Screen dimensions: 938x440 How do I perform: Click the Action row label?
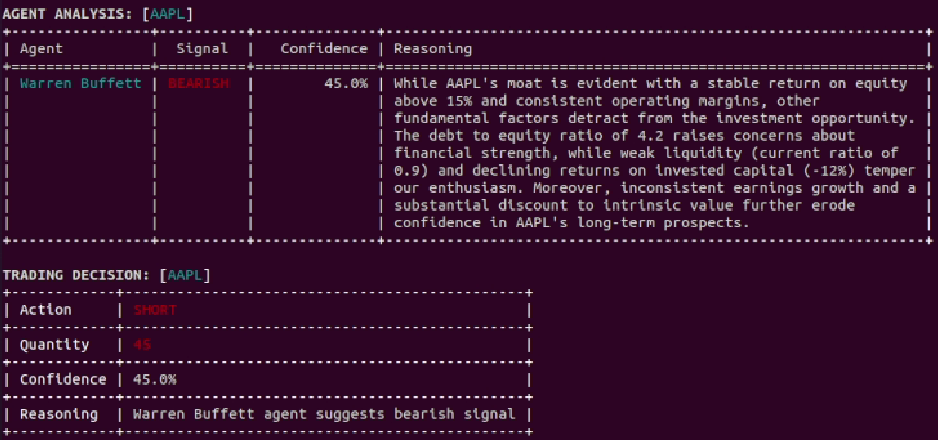[x=45, y=310]
